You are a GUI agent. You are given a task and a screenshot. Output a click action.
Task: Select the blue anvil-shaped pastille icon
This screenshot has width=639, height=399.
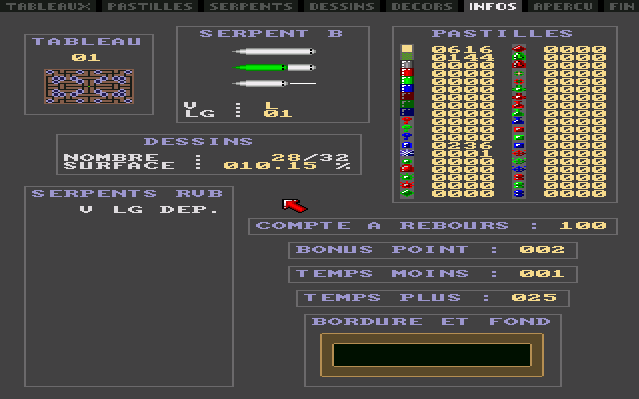pos(519,120)
